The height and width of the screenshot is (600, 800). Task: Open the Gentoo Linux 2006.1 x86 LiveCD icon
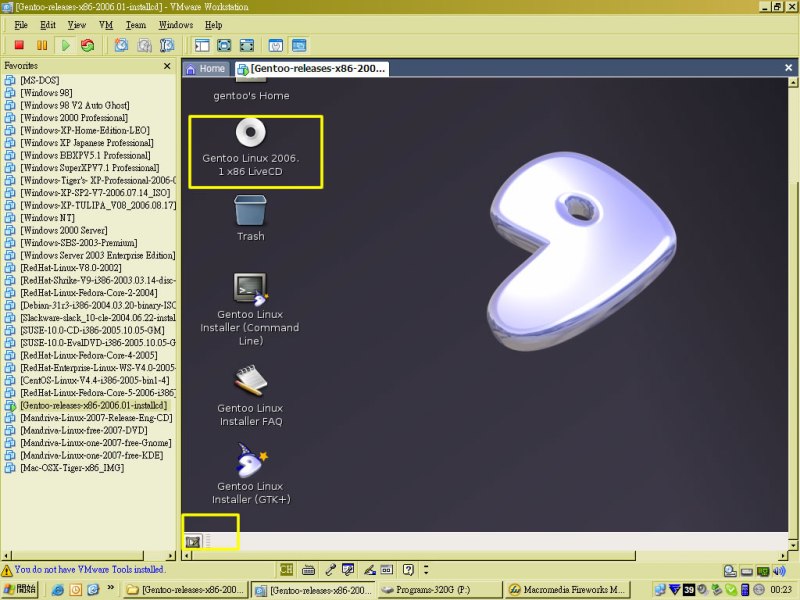point(251,148)
